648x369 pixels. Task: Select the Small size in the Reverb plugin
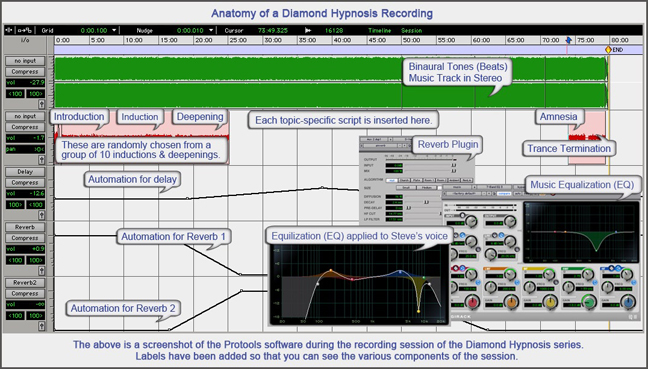(406, 188)
